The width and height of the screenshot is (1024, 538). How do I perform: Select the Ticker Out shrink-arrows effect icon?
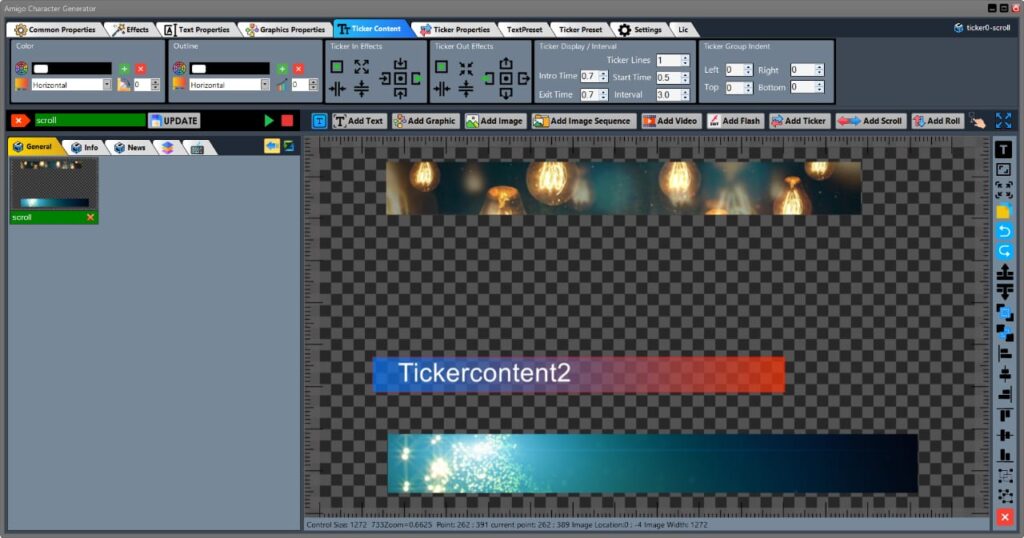pyautogui.click(x=466, y=68)
